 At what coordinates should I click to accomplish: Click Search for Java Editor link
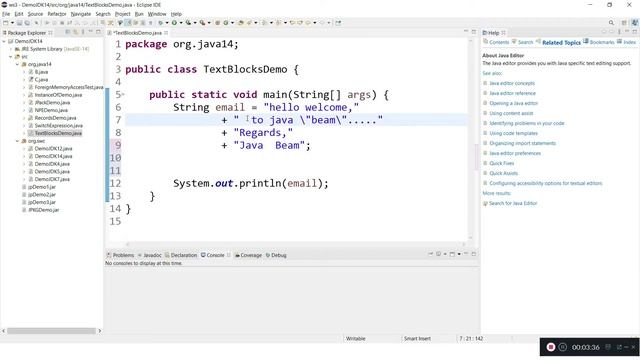[x=513, y=203]
